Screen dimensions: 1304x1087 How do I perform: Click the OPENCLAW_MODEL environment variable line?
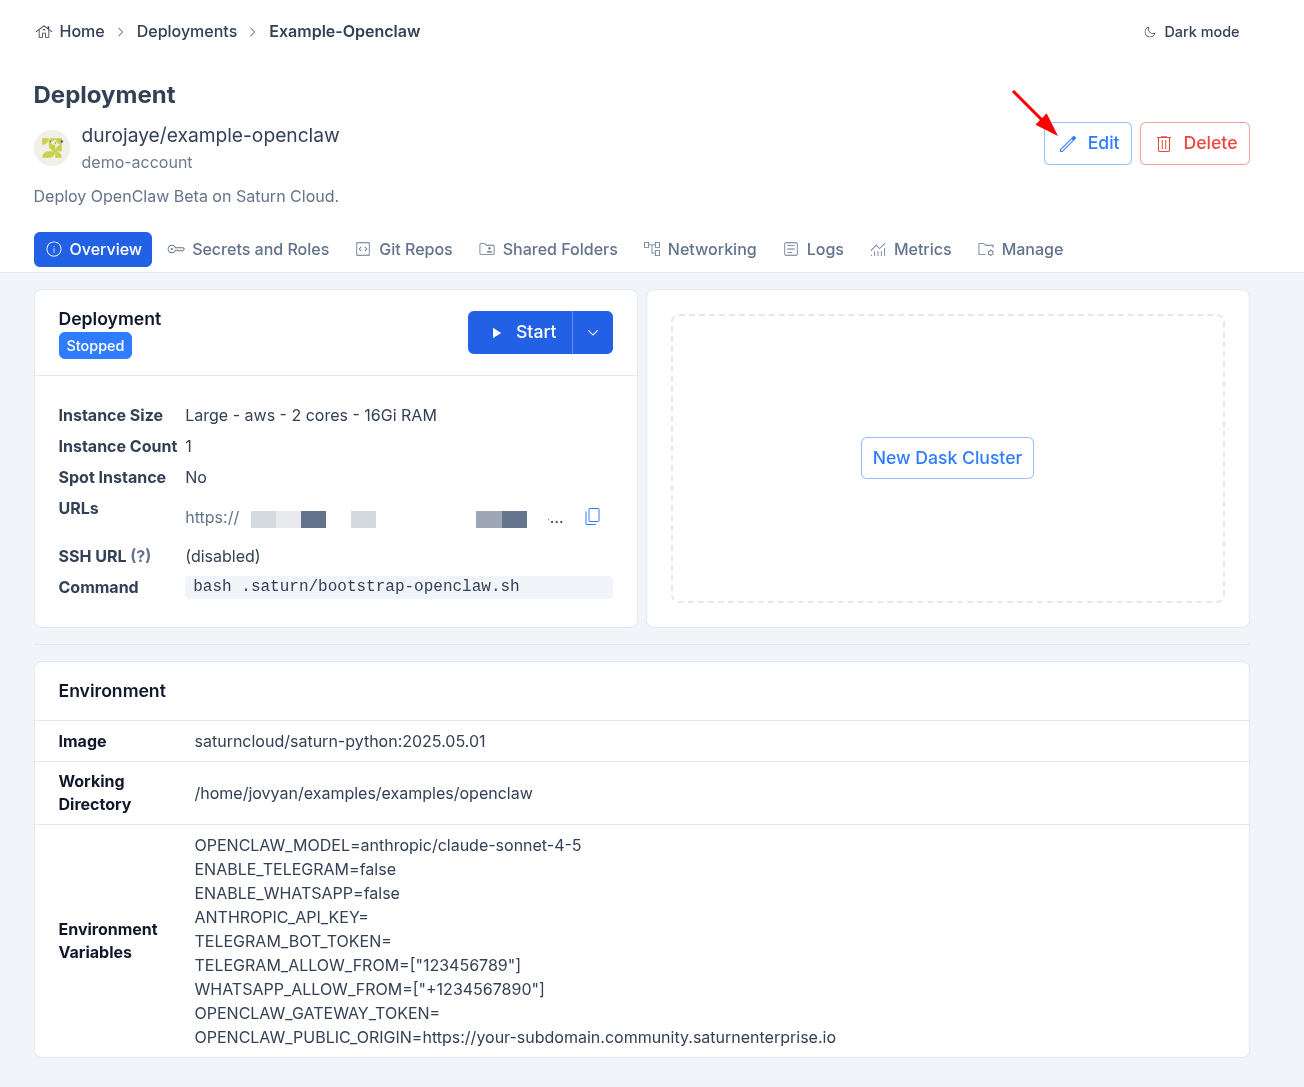tap(388, 846)
